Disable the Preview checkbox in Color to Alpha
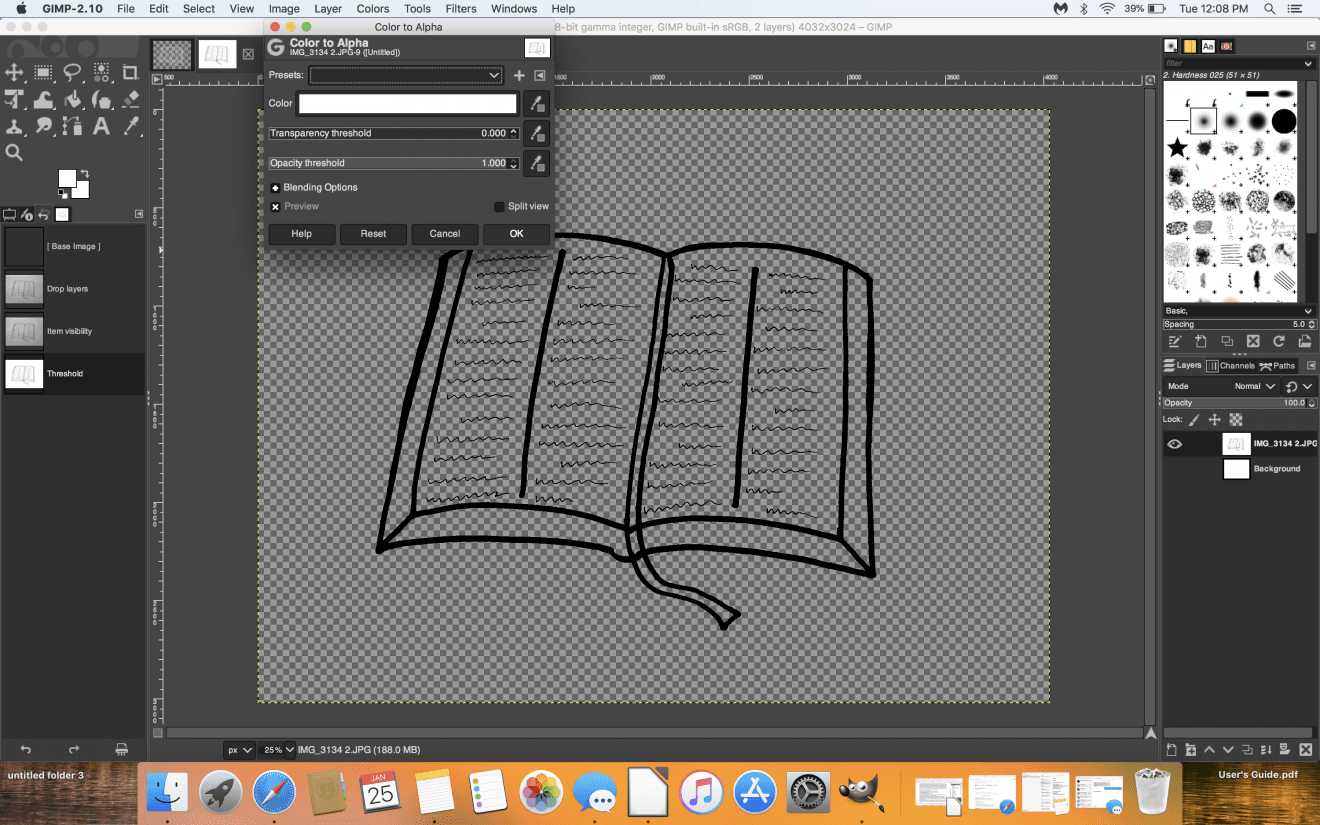 click(275, 206)
